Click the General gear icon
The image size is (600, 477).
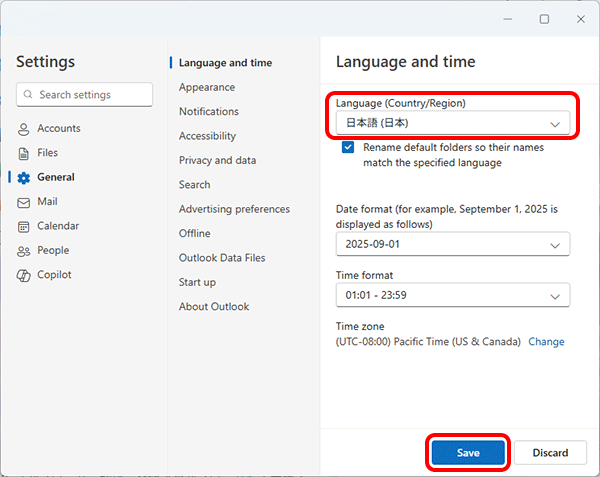(24, 178)
